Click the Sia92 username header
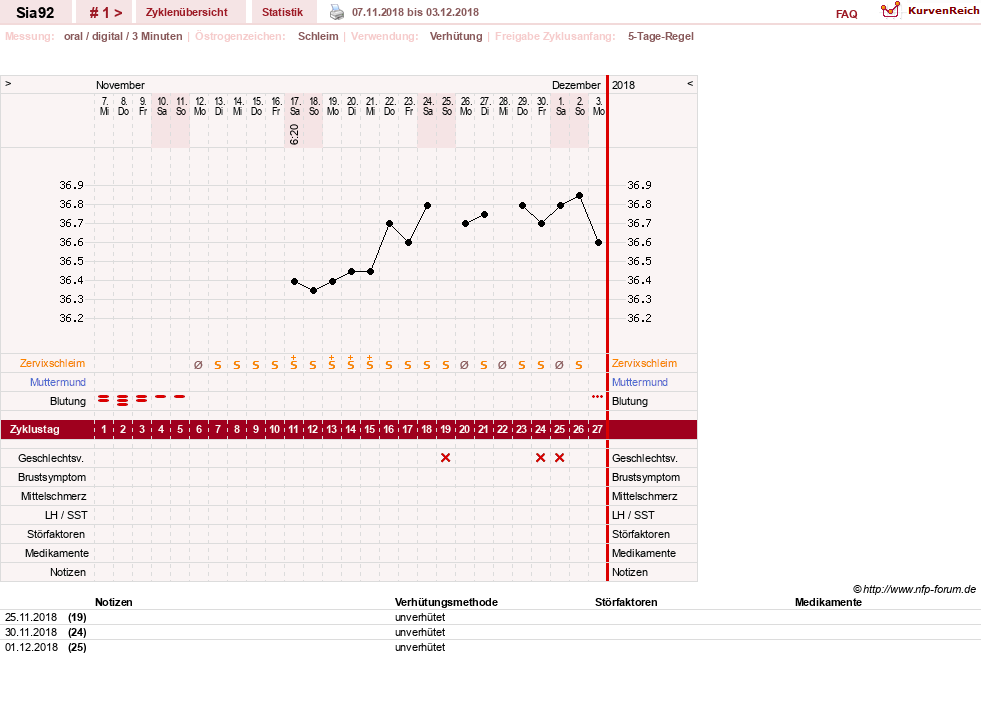This screenshot has width=981, height=701. click(35, 12)
